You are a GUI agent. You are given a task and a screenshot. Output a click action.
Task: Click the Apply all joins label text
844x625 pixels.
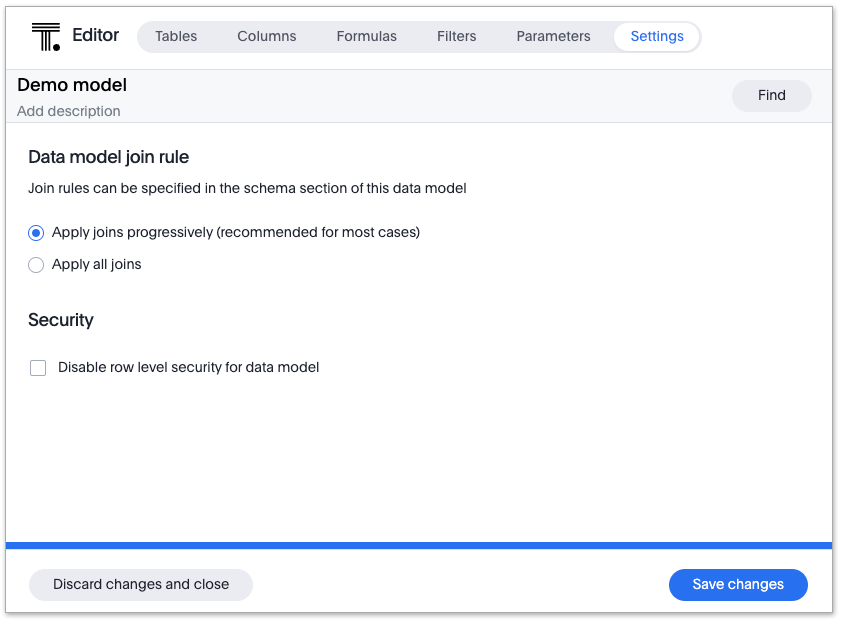pos(97,265)
